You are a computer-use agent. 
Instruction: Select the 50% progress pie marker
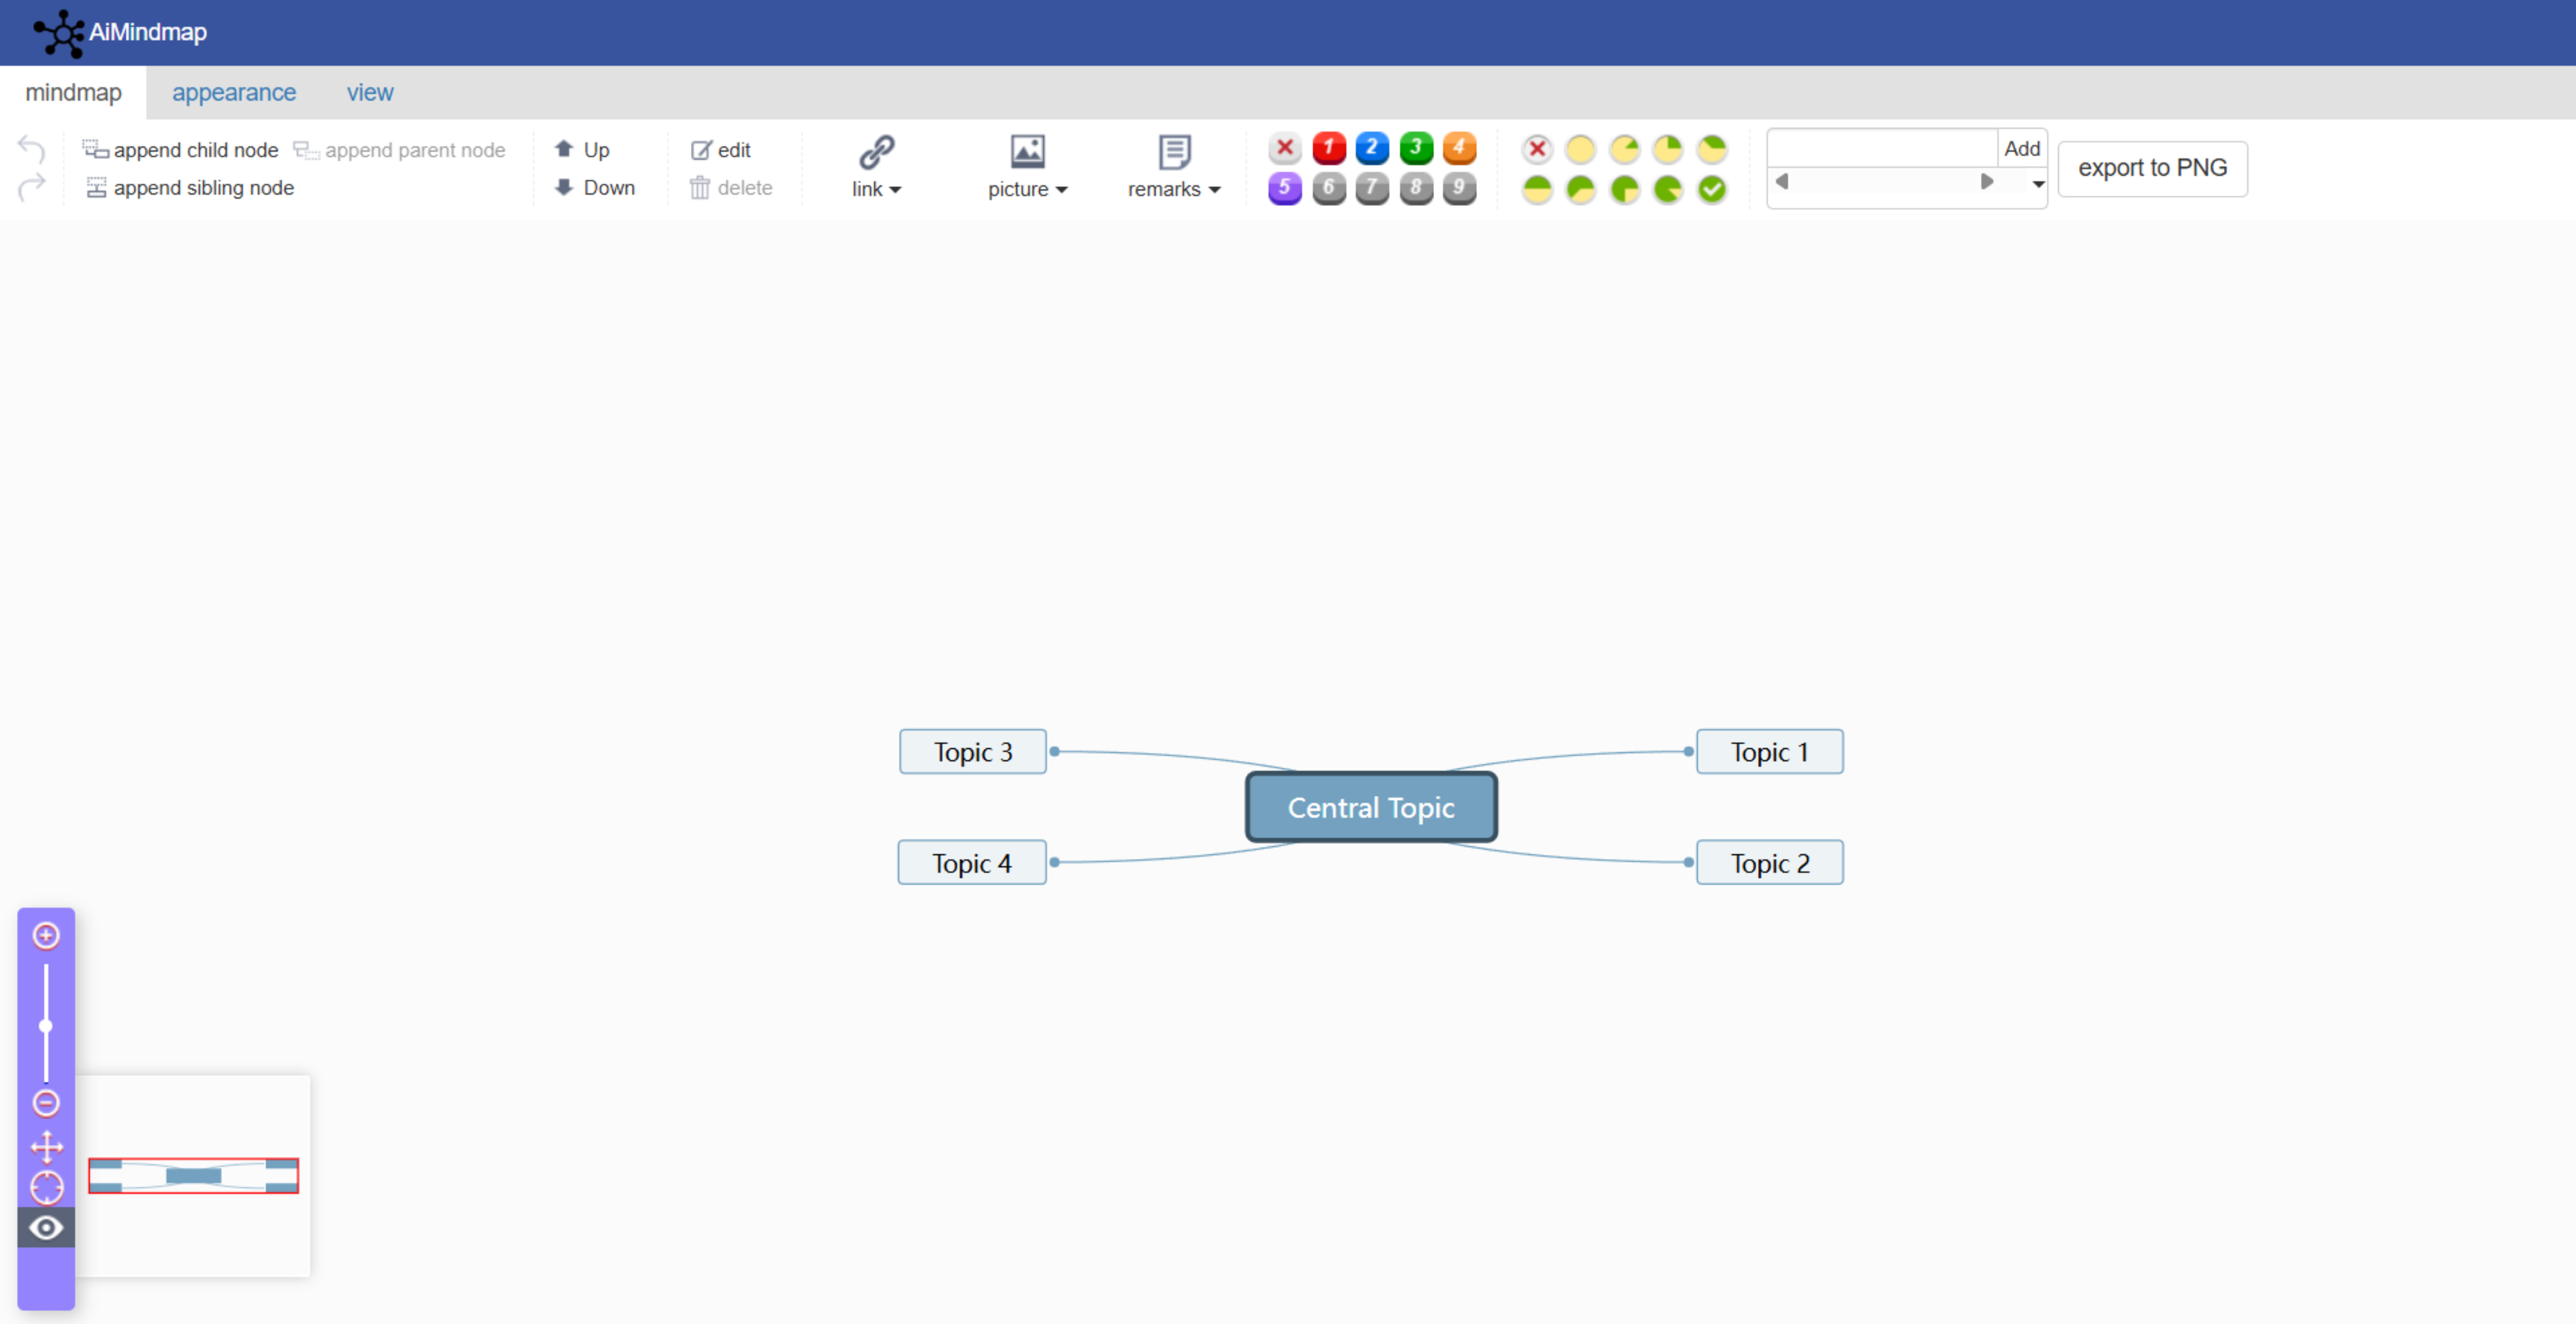1536,188
